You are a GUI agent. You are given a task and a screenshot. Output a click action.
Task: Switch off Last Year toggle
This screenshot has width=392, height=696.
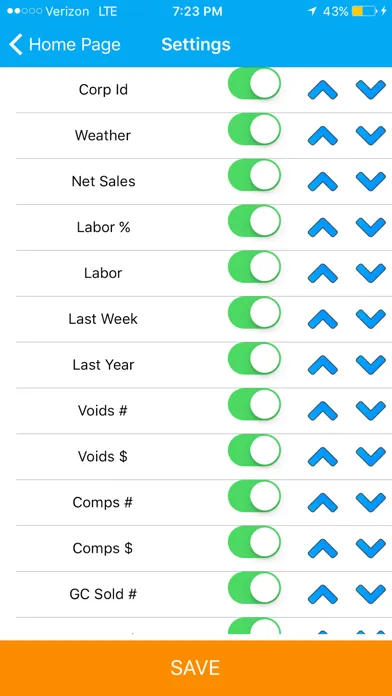[254, 358]
